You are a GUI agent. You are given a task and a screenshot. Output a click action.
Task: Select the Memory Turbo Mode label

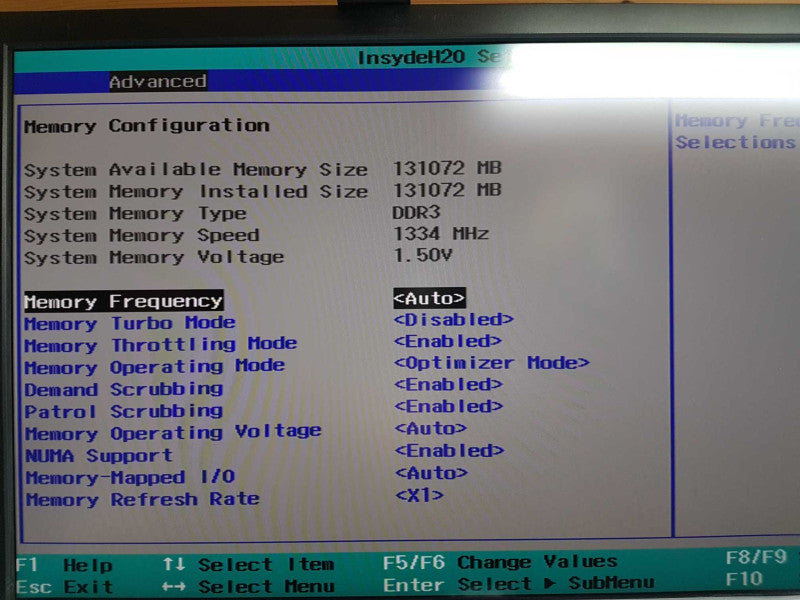pos(130,323)
